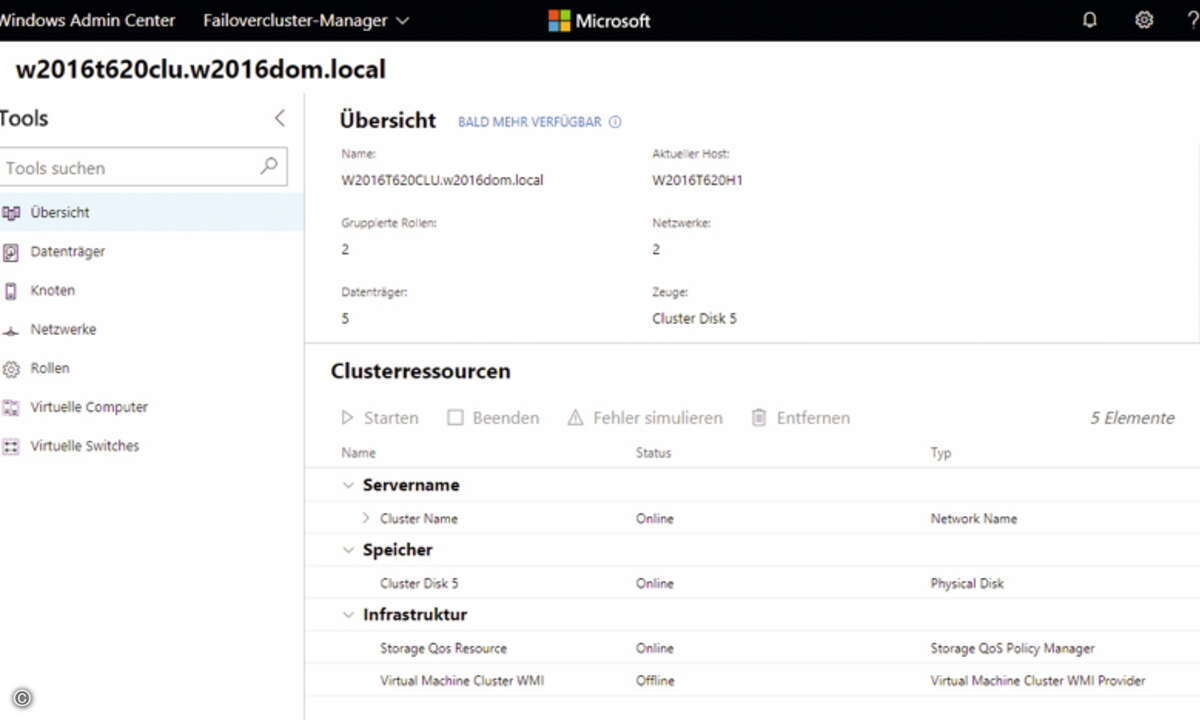Click the w2016t620clu.w2016dom.local page heading
Viewport: 1200px width, 720px height.
pyautogui.click(x=201, y=69)
